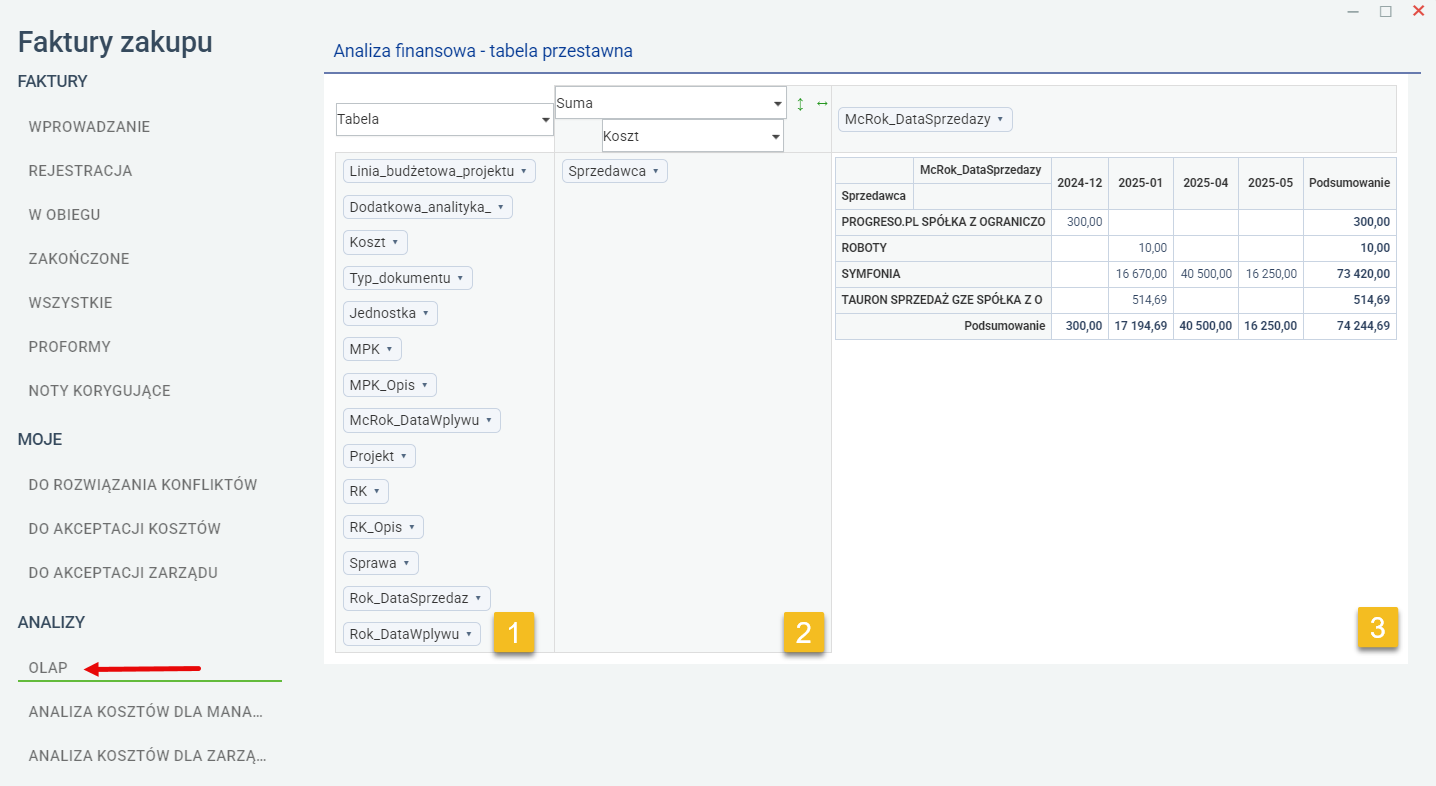Click the 73 420,00 row total

1350,274
